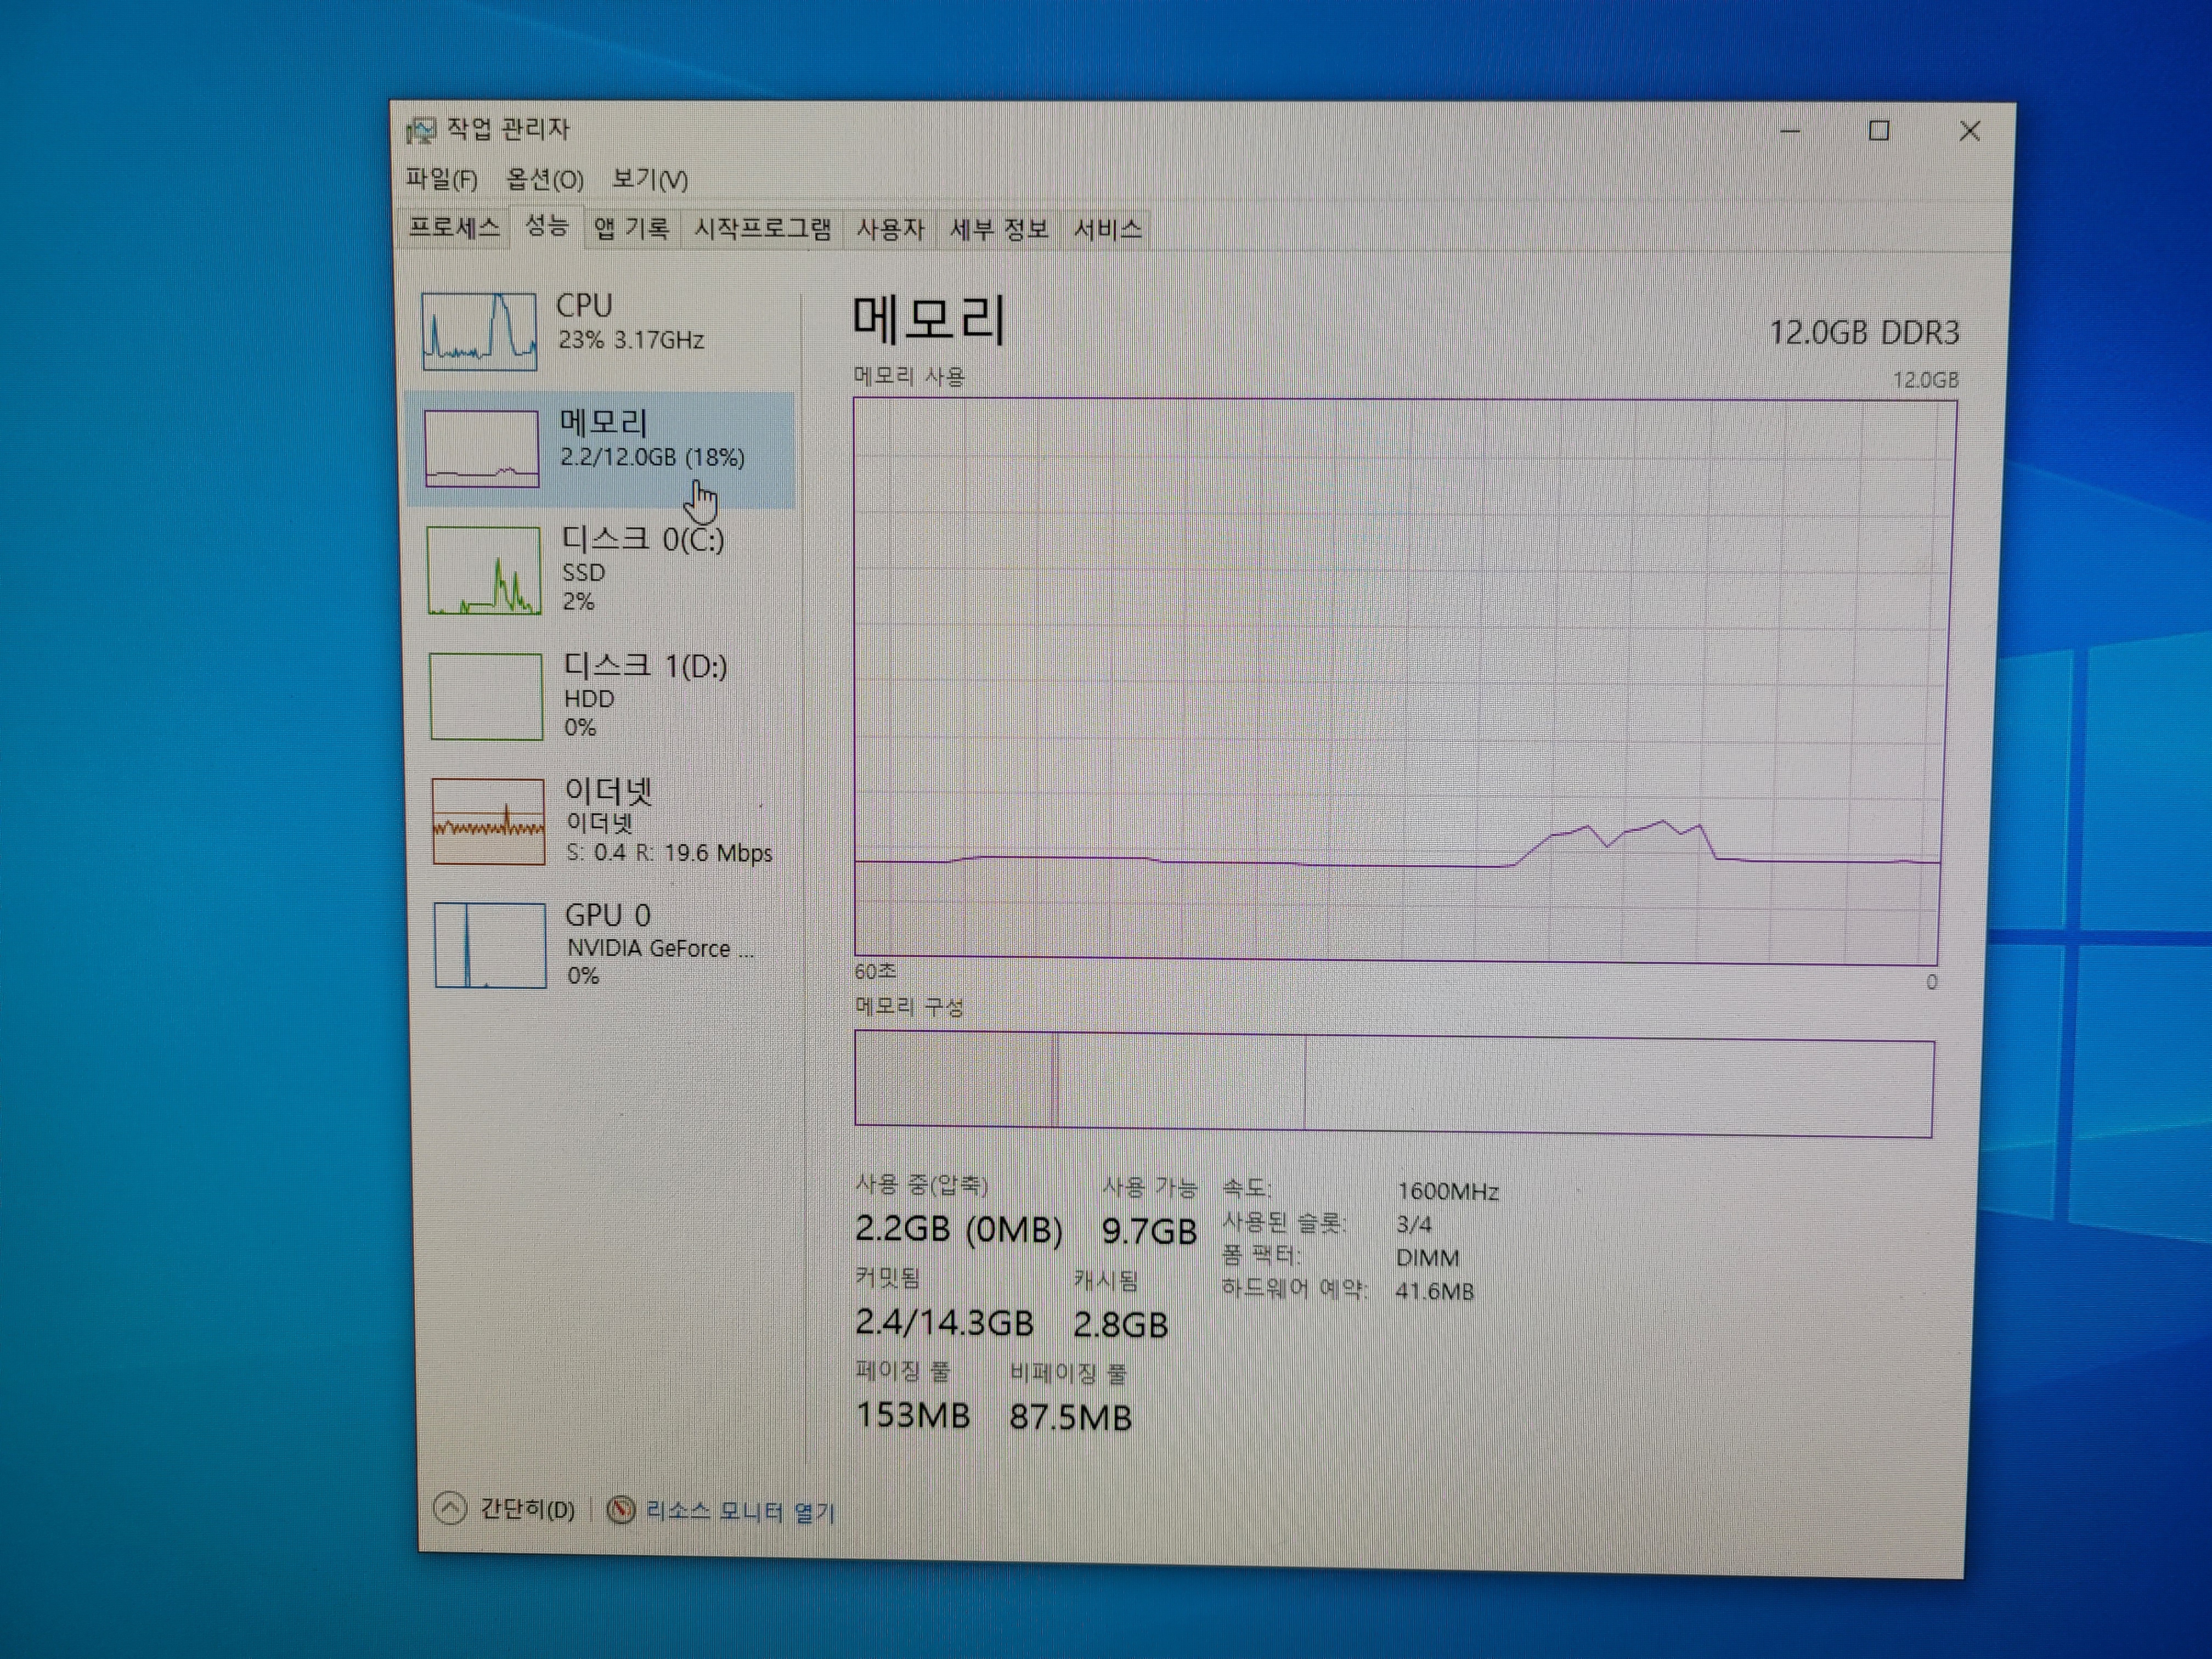Screen dimensions: 2212x1659
Task: Open the 리소스 모니터 열기 link
Action: (740, 1511)
